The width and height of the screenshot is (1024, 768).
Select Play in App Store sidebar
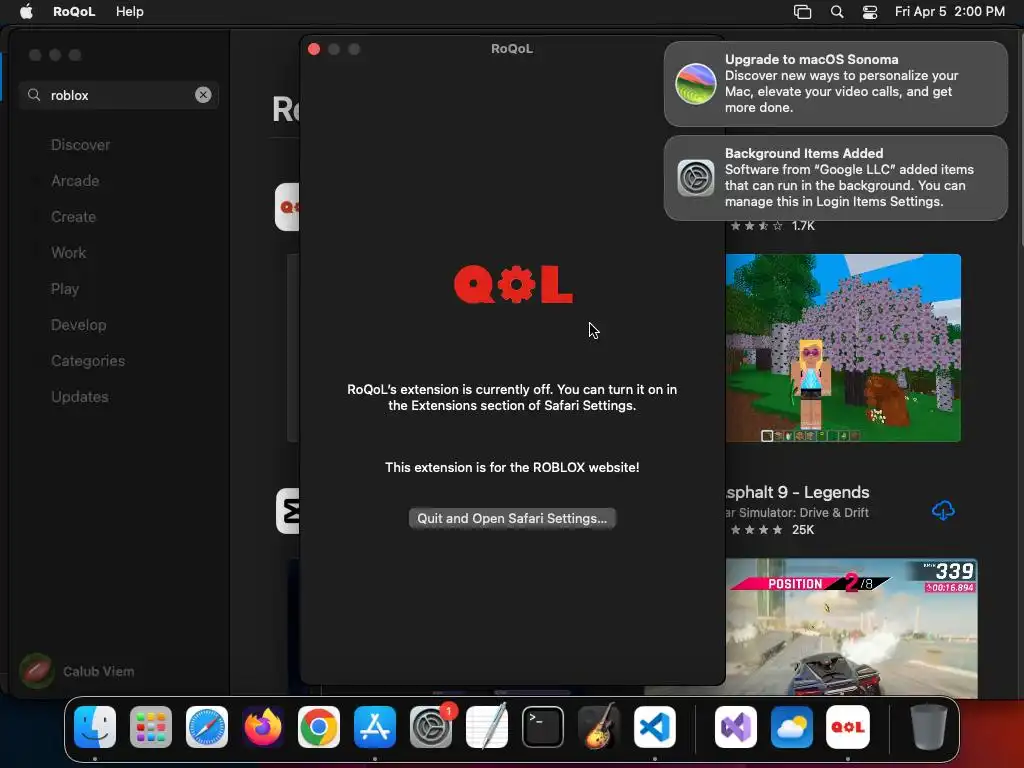click(x=65, y=289)
